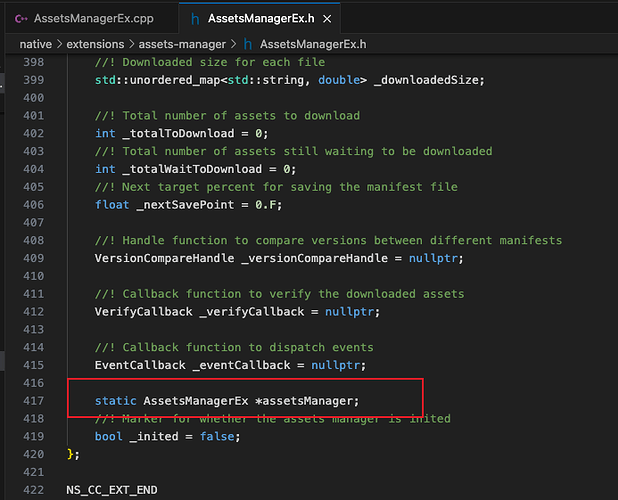Viewport: 618px width, 500px height.
Task: Click on 'NS_CC_EXT_END' macro
Action: click(112, 490)
